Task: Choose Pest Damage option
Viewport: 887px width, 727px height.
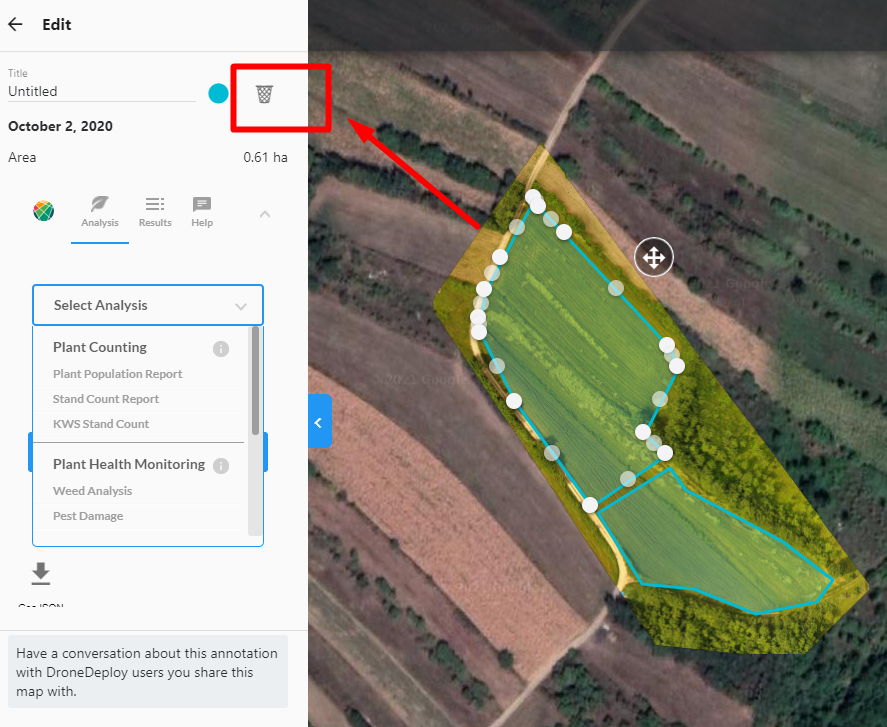Action: click(x=88, y=516)
